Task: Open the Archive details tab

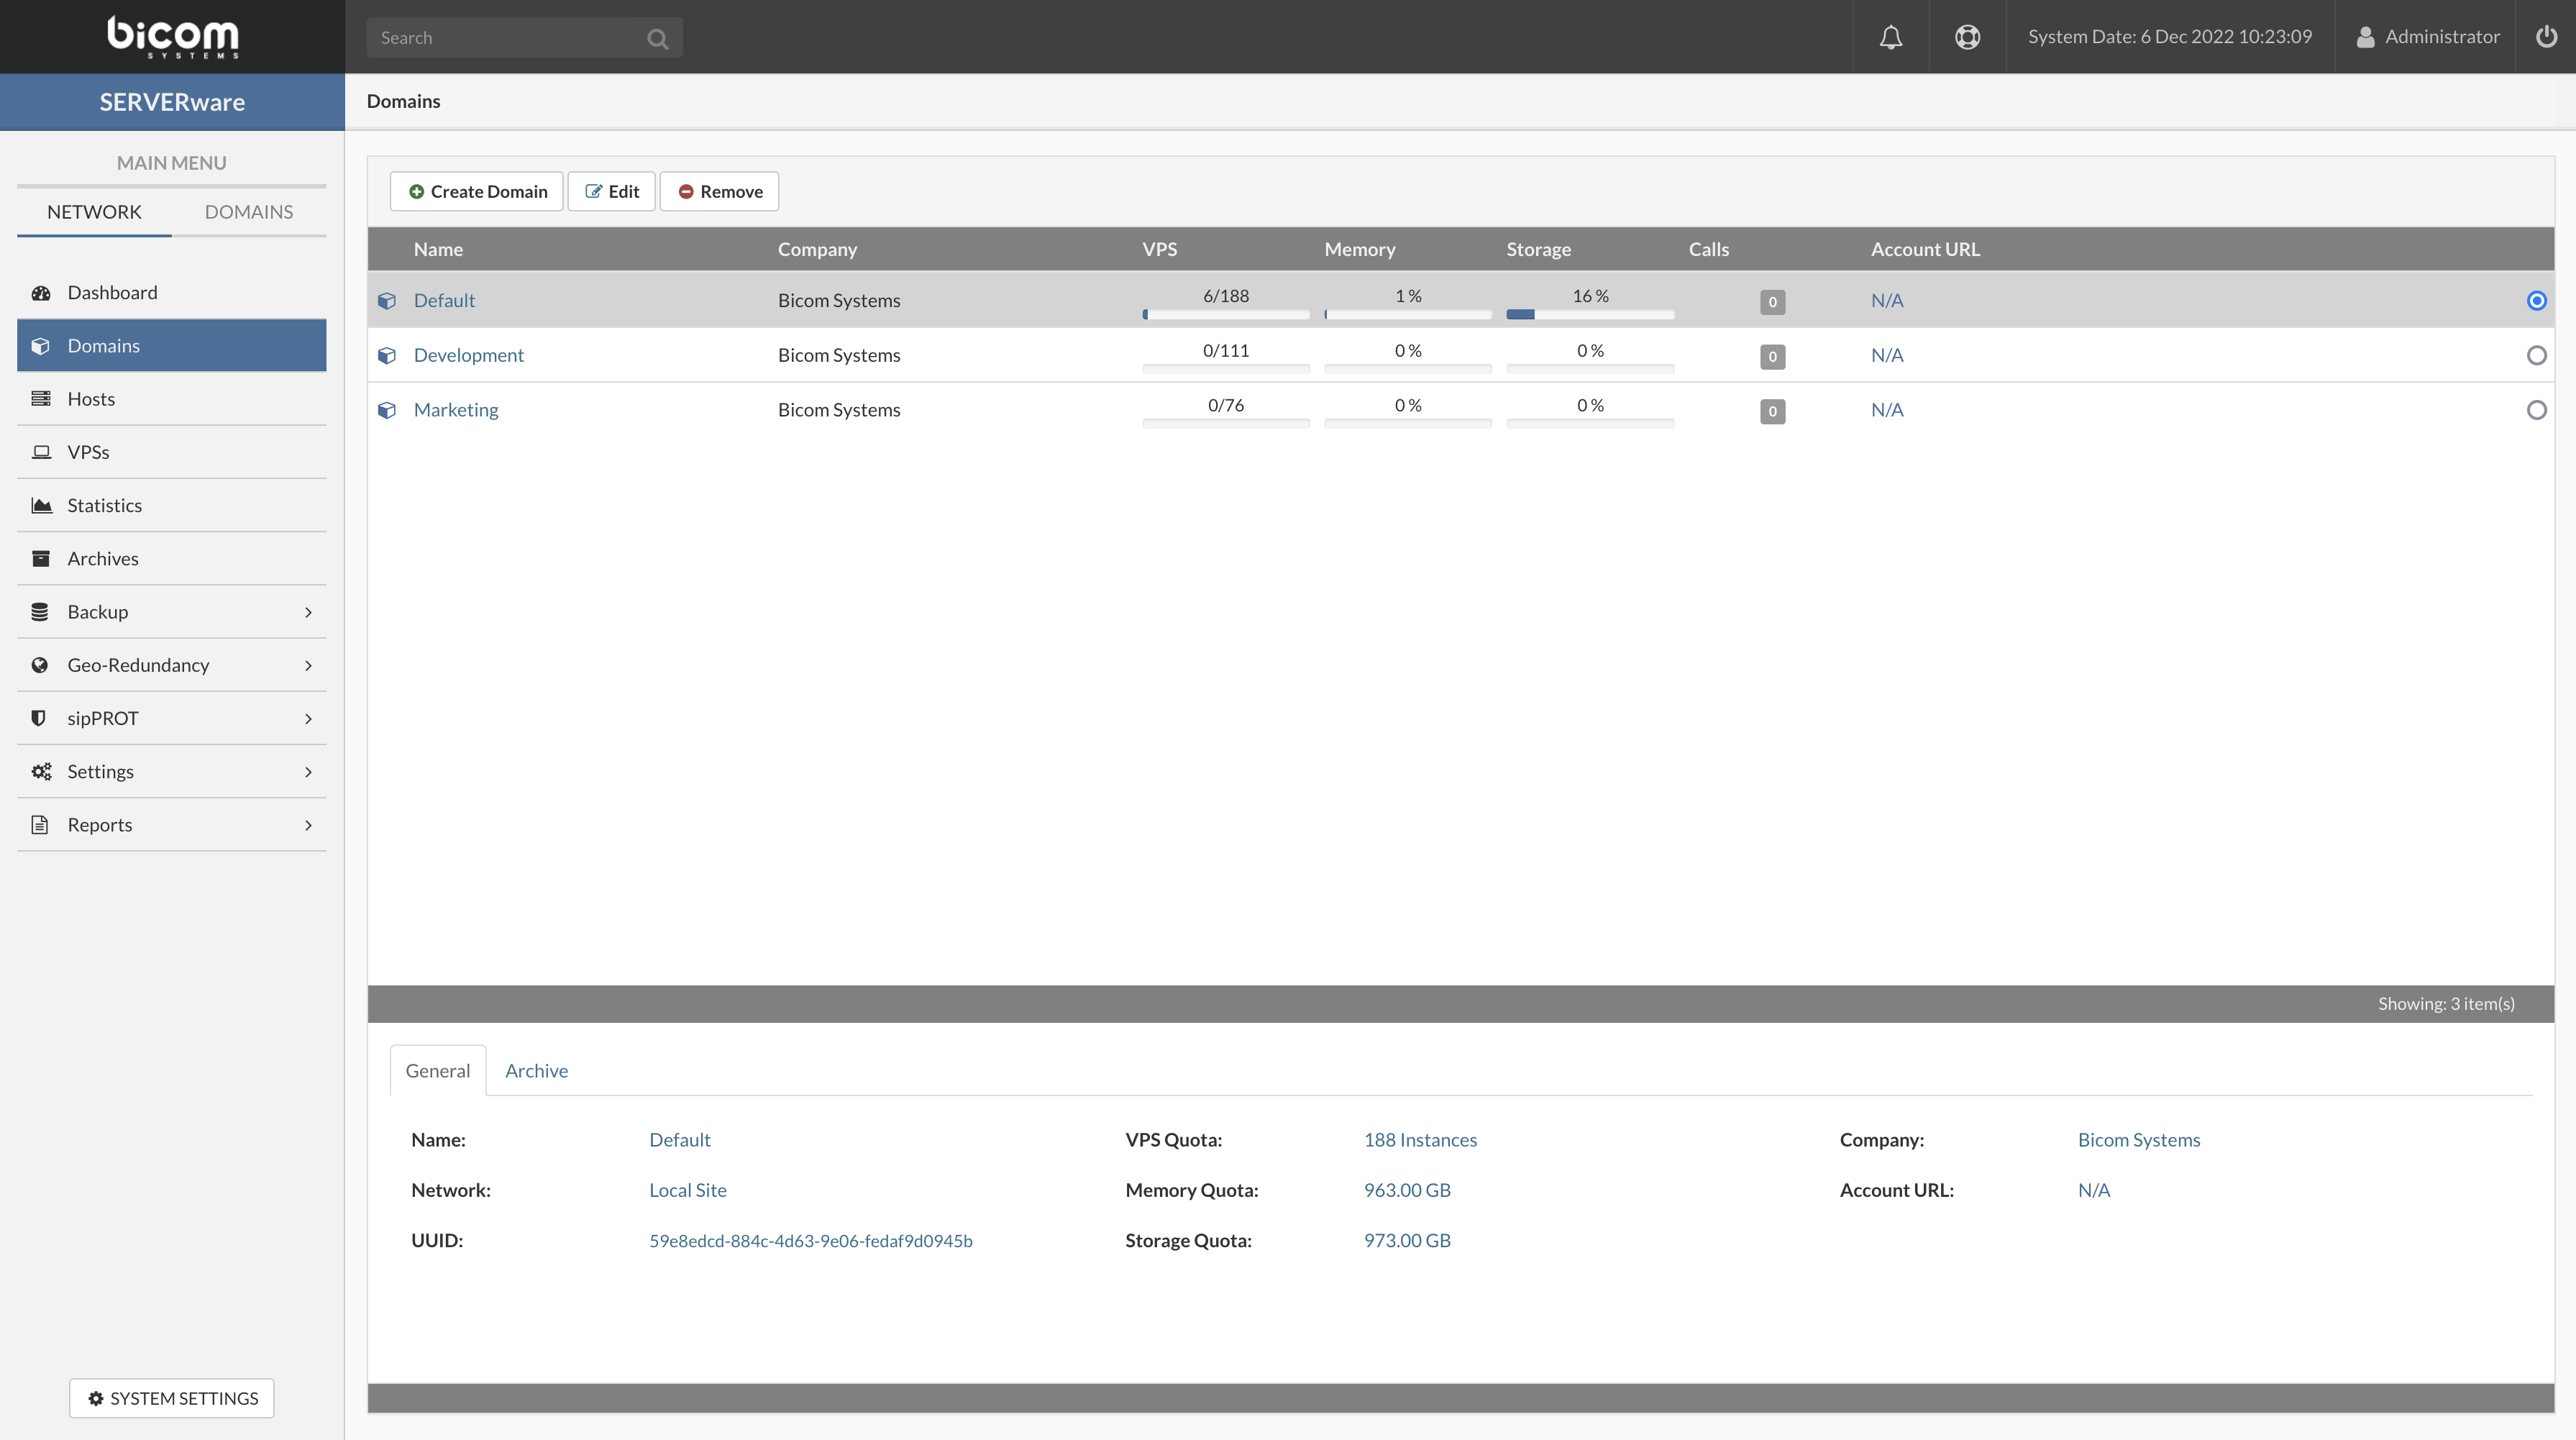Action: pos(536,1071)
